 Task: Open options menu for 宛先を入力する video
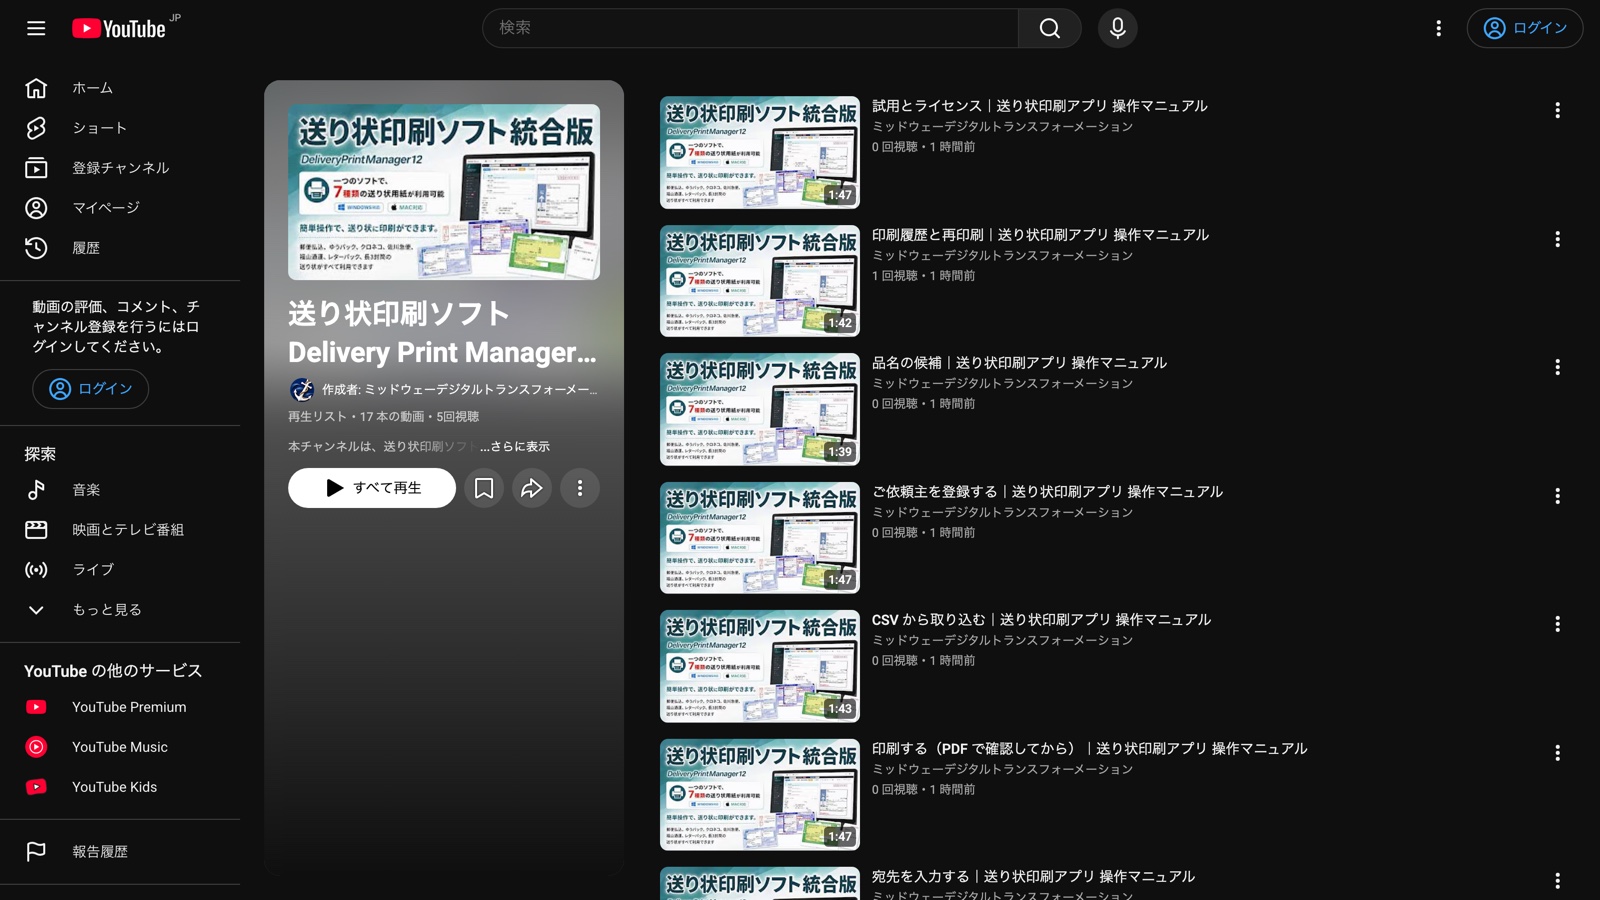click(1557, 881)
